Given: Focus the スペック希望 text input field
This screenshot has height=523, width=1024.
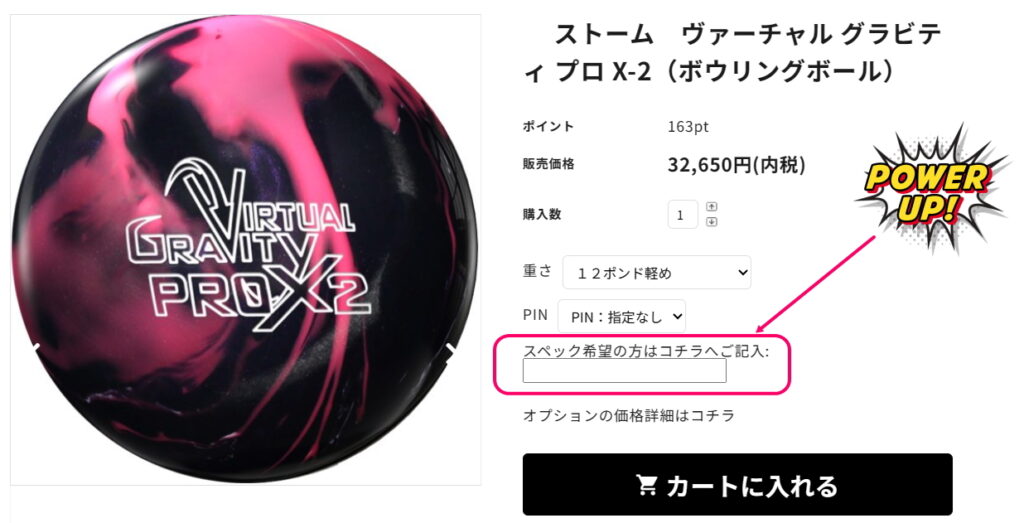Looking at the screenshot, I should click(624, 370).
